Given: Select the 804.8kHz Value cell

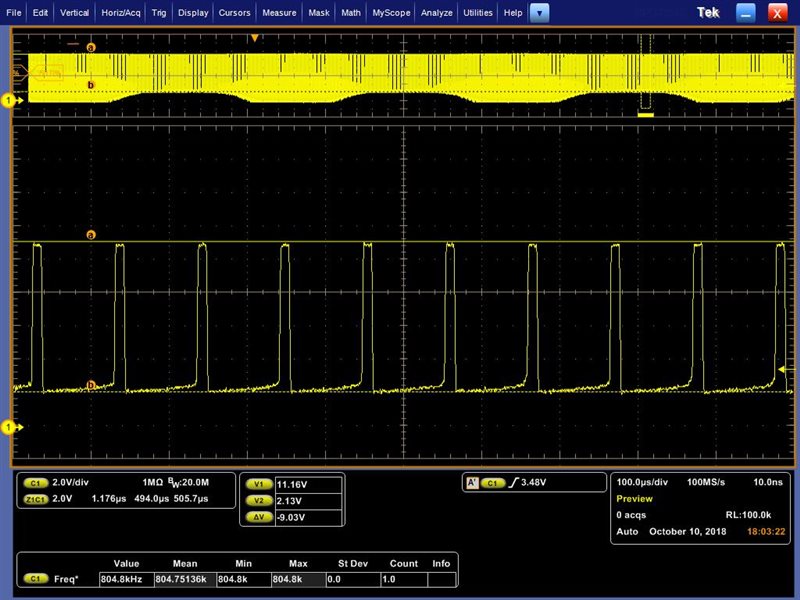Looking at the screenshot, I should coord(127,580).
